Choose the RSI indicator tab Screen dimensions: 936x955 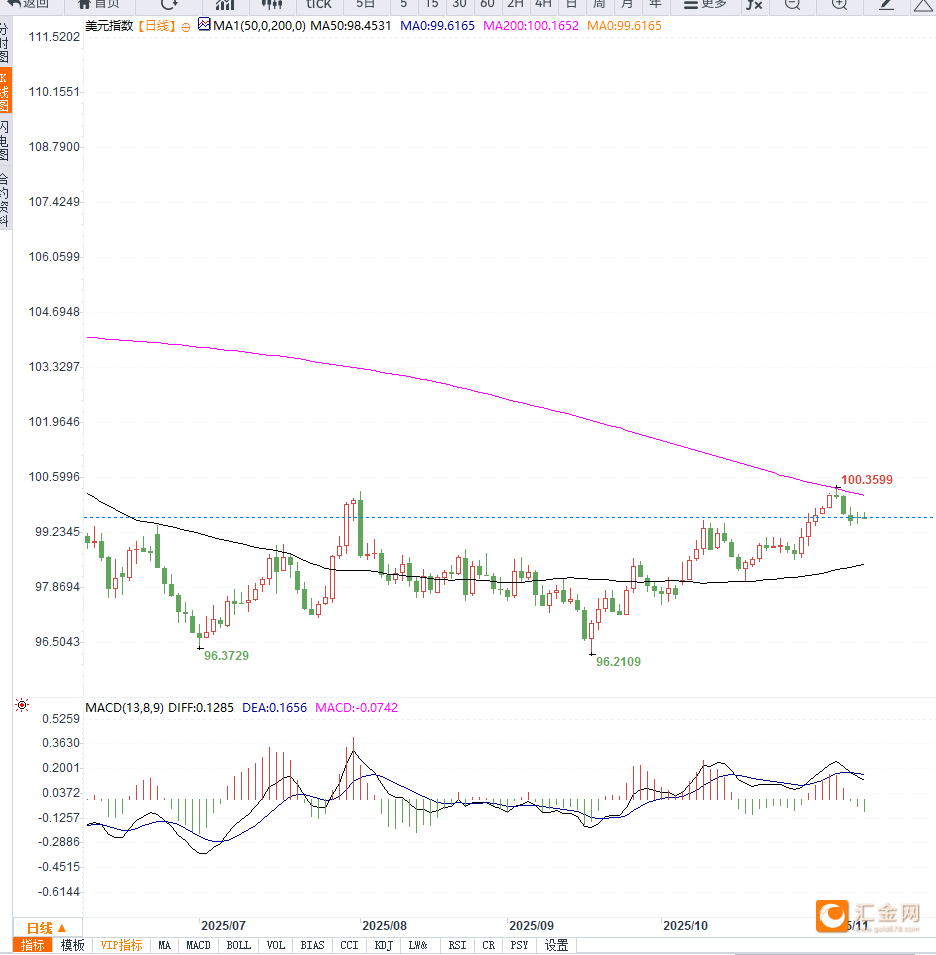coord(457,945)
